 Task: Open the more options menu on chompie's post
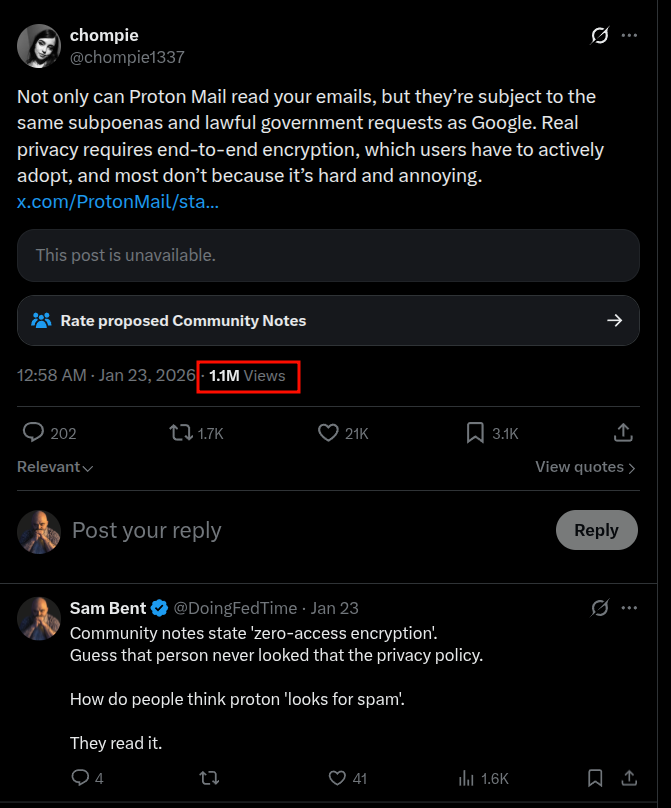click(629, 35)
